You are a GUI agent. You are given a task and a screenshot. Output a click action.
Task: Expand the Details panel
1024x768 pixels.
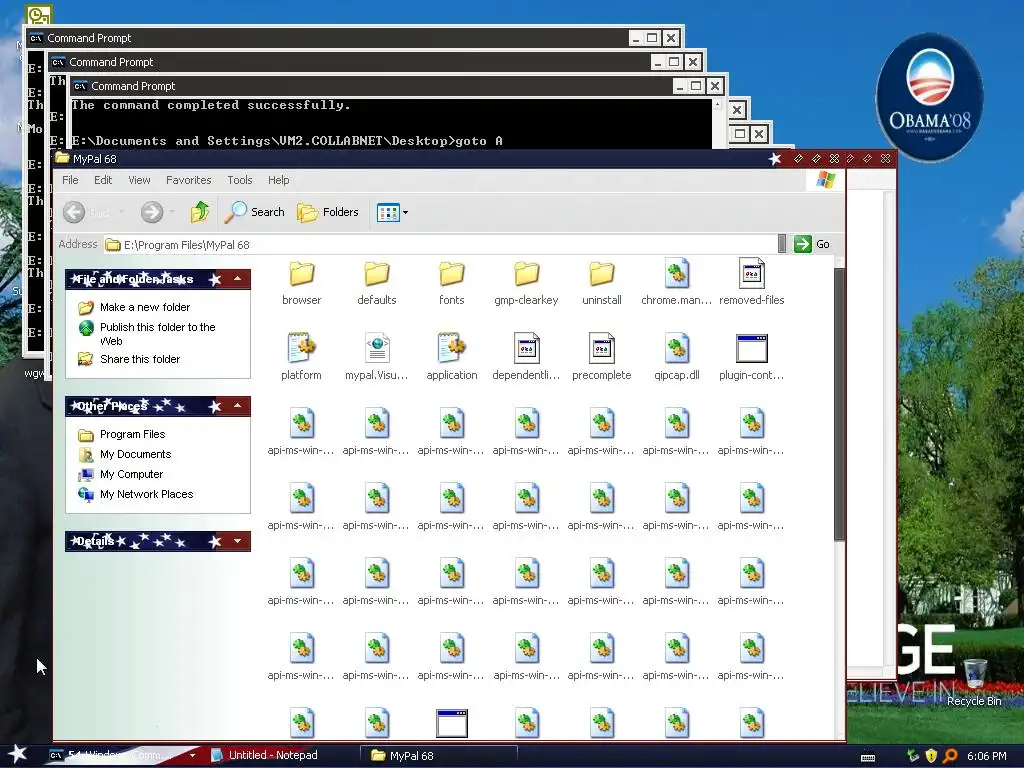pos(238,541)
